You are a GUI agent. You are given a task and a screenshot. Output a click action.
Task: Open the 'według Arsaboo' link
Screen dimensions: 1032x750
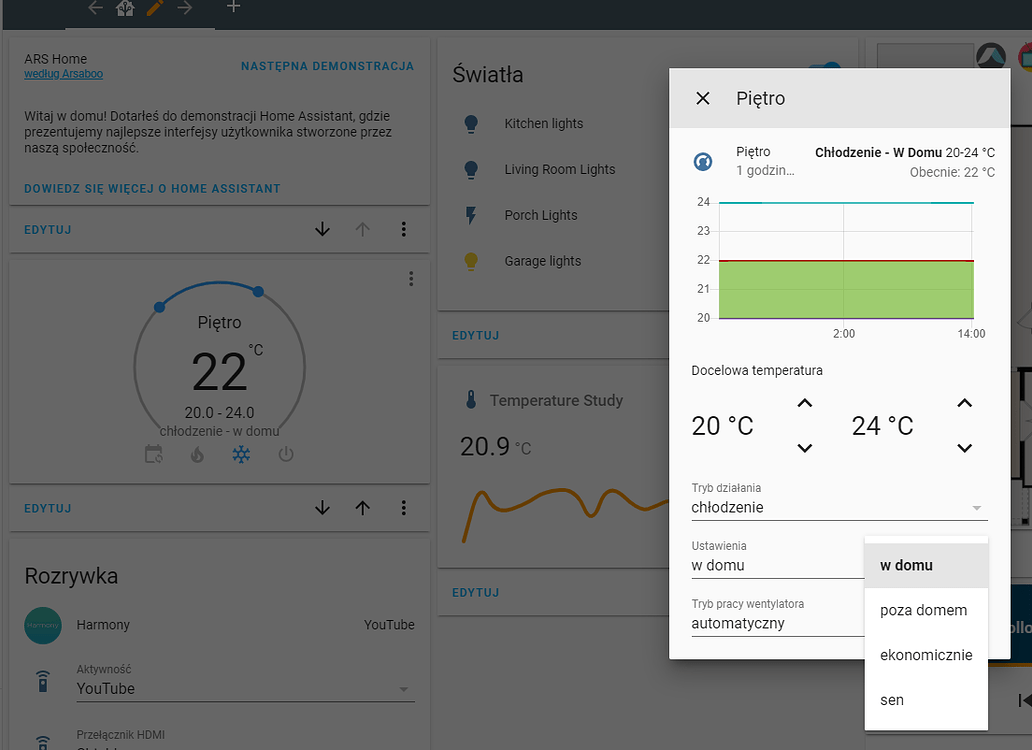(63, 74)
